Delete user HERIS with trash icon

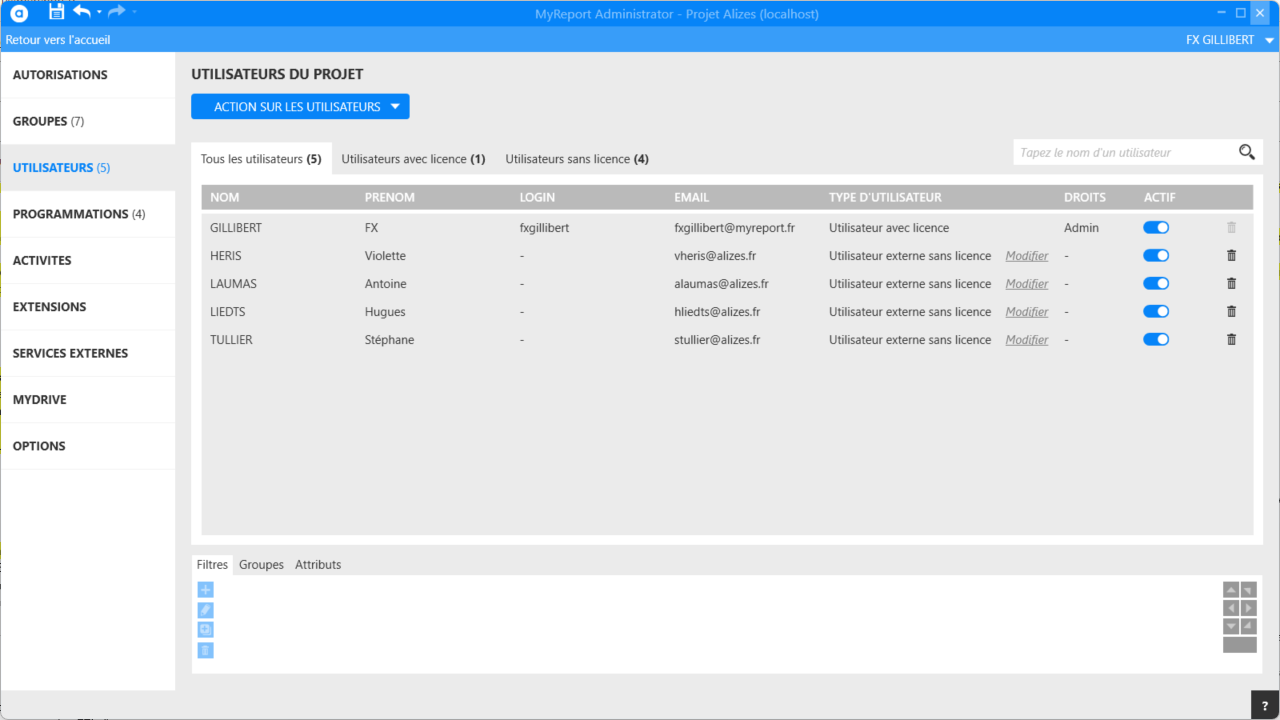(x=1231, y=256)
